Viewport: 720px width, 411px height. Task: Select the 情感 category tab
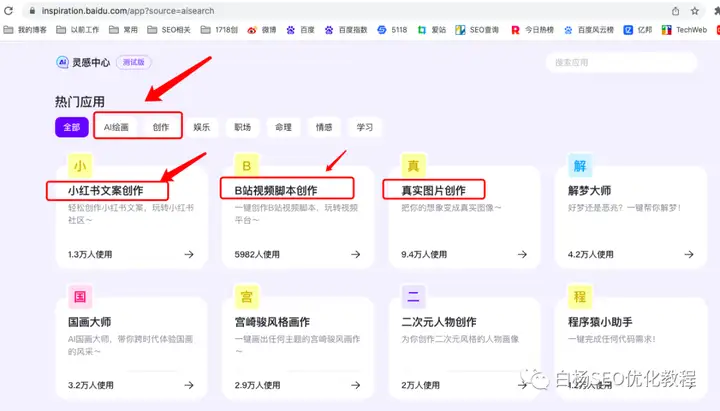324,127
